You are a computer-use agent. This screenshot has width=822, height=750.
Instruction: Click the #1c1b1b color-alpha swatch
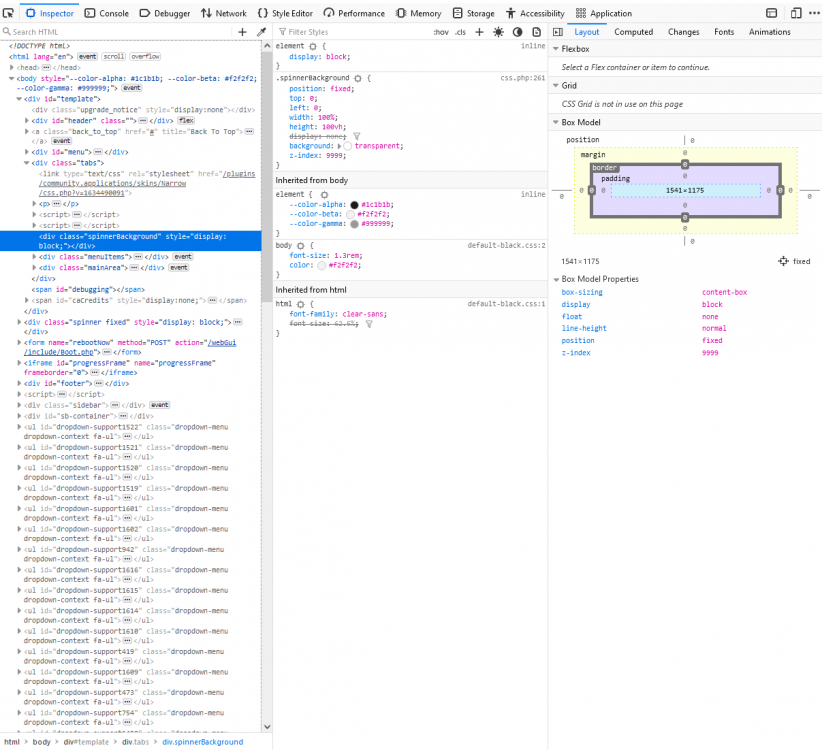[354, 205]
